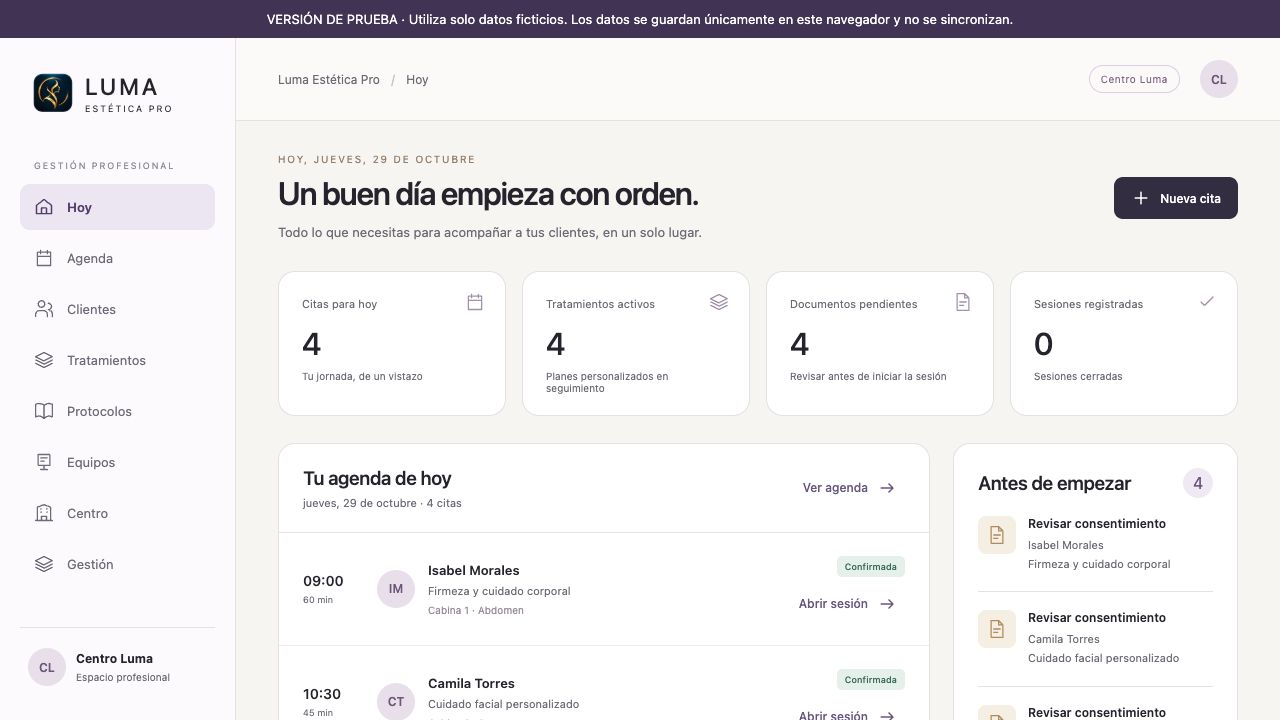Image resolution: width=1280 pixels, height=720 pixels.
Task: Click the count badge beside Antes de empezar
Action: point(1198,483)
